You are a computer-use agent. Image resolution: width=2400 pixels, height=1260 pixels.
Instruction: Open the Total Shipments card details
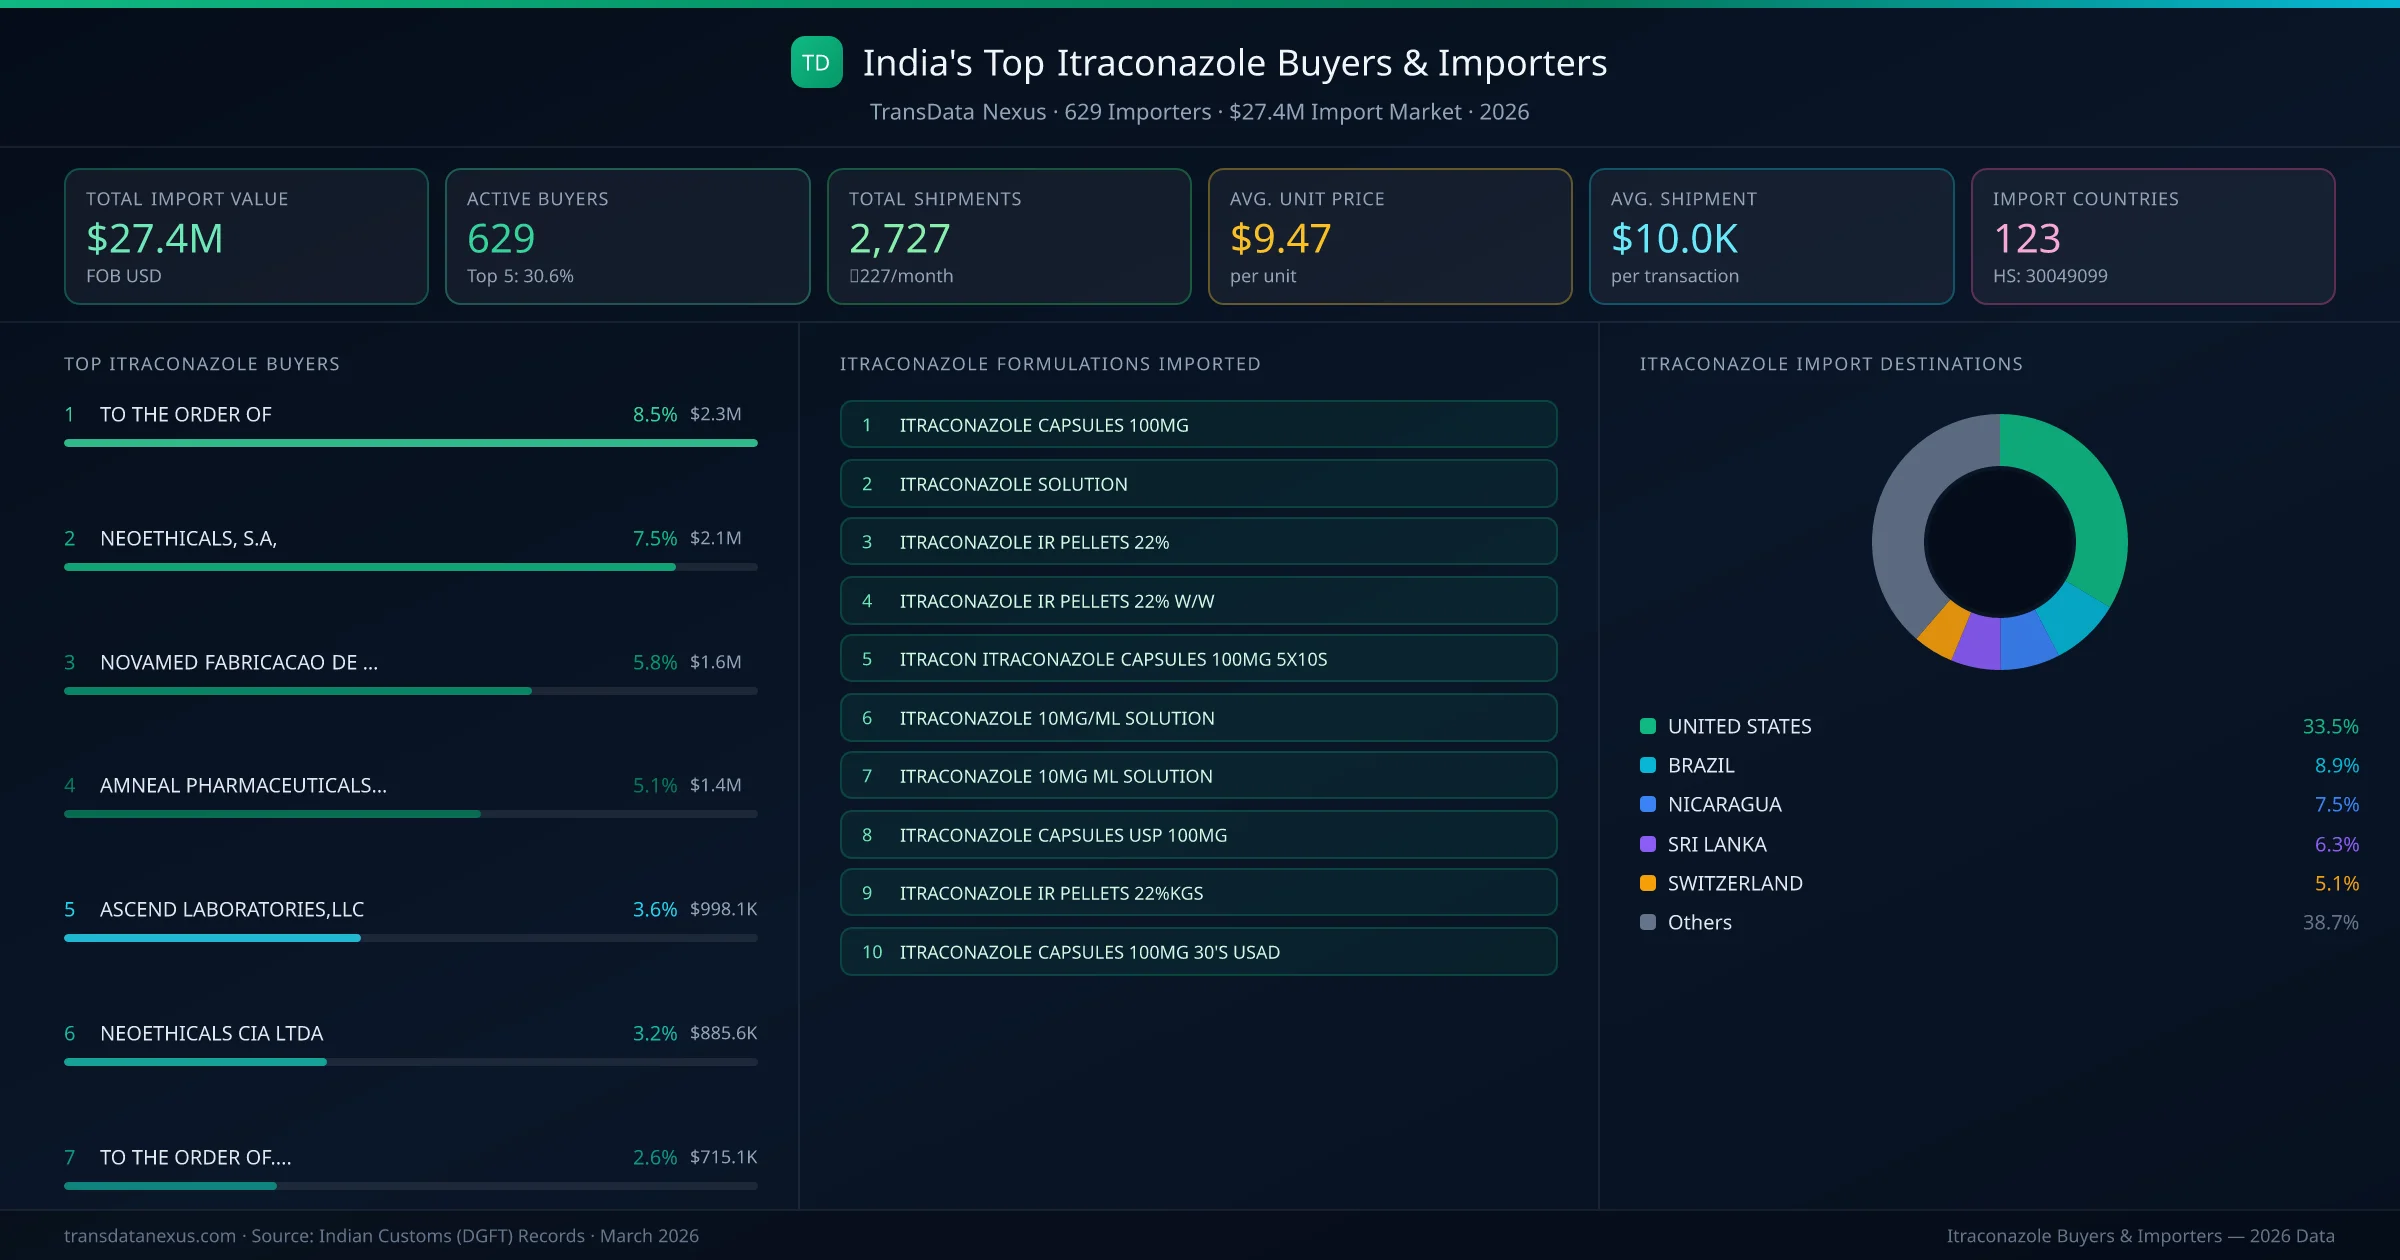(1008, 236)
